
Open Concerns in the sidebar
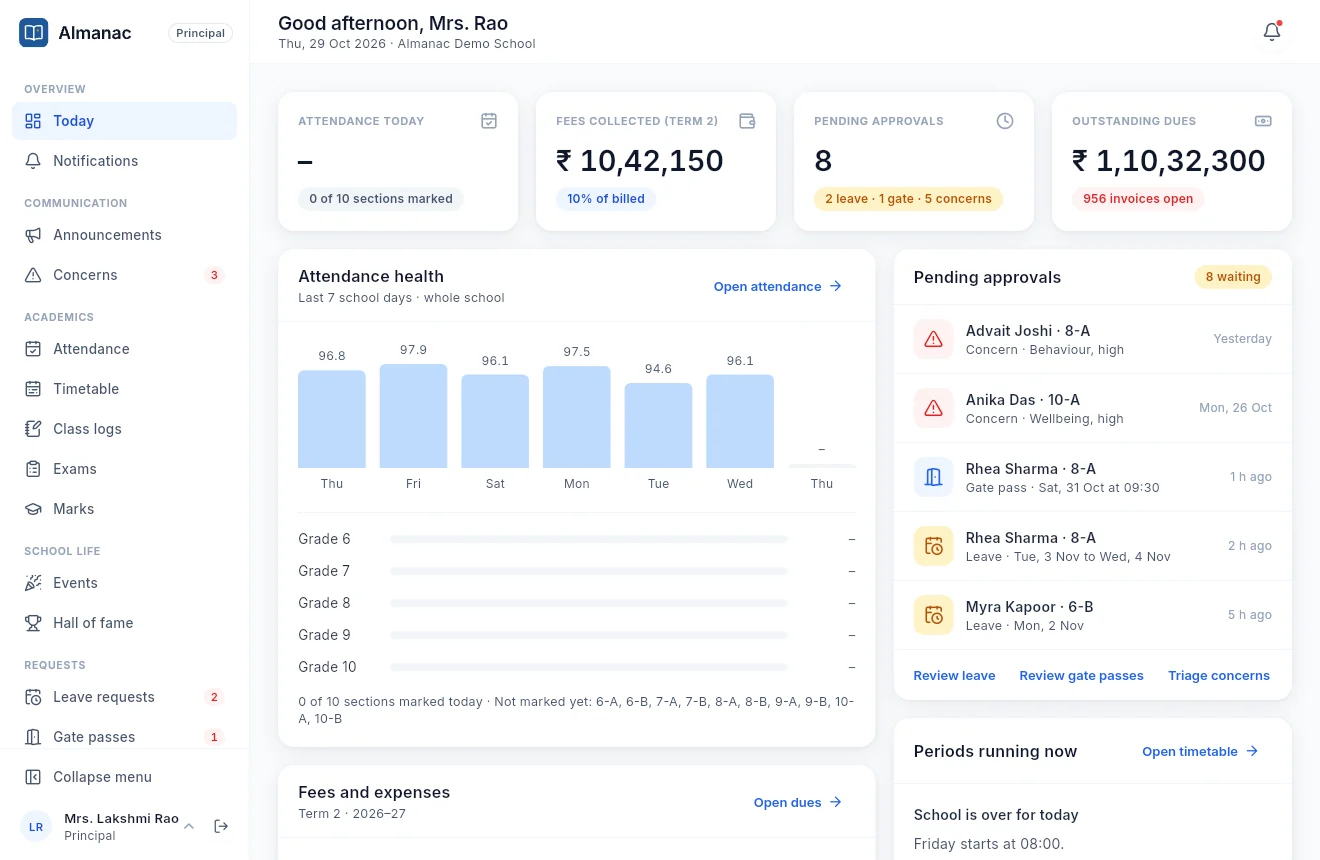click(124, 275)
